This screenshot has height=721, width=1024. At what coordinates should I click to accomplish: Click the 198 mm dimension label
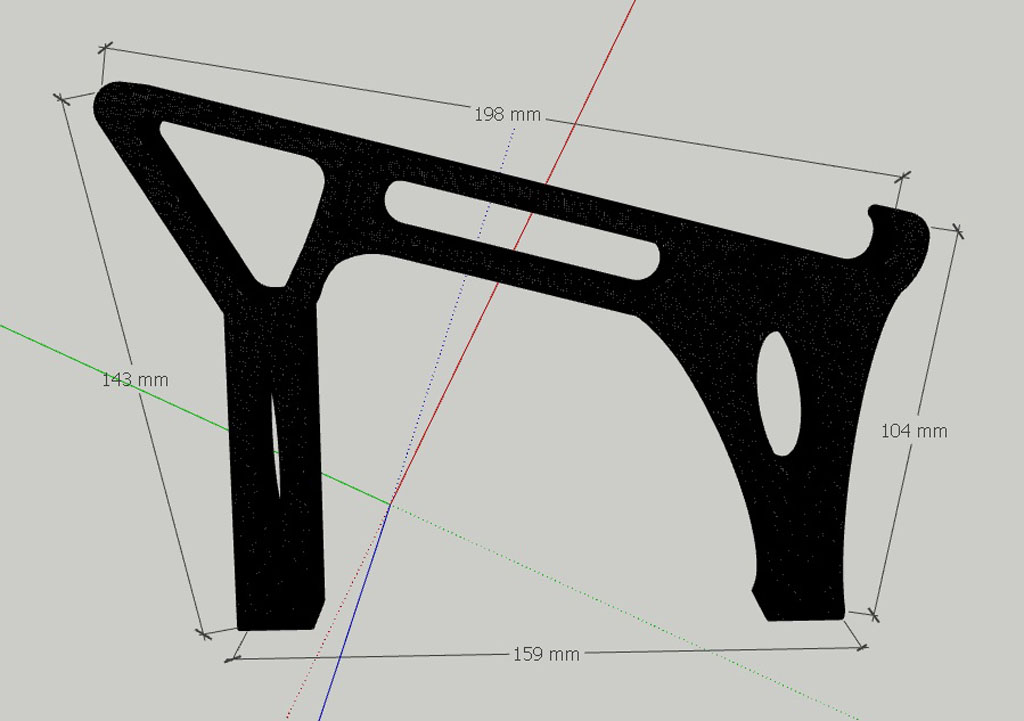(507, 115)
